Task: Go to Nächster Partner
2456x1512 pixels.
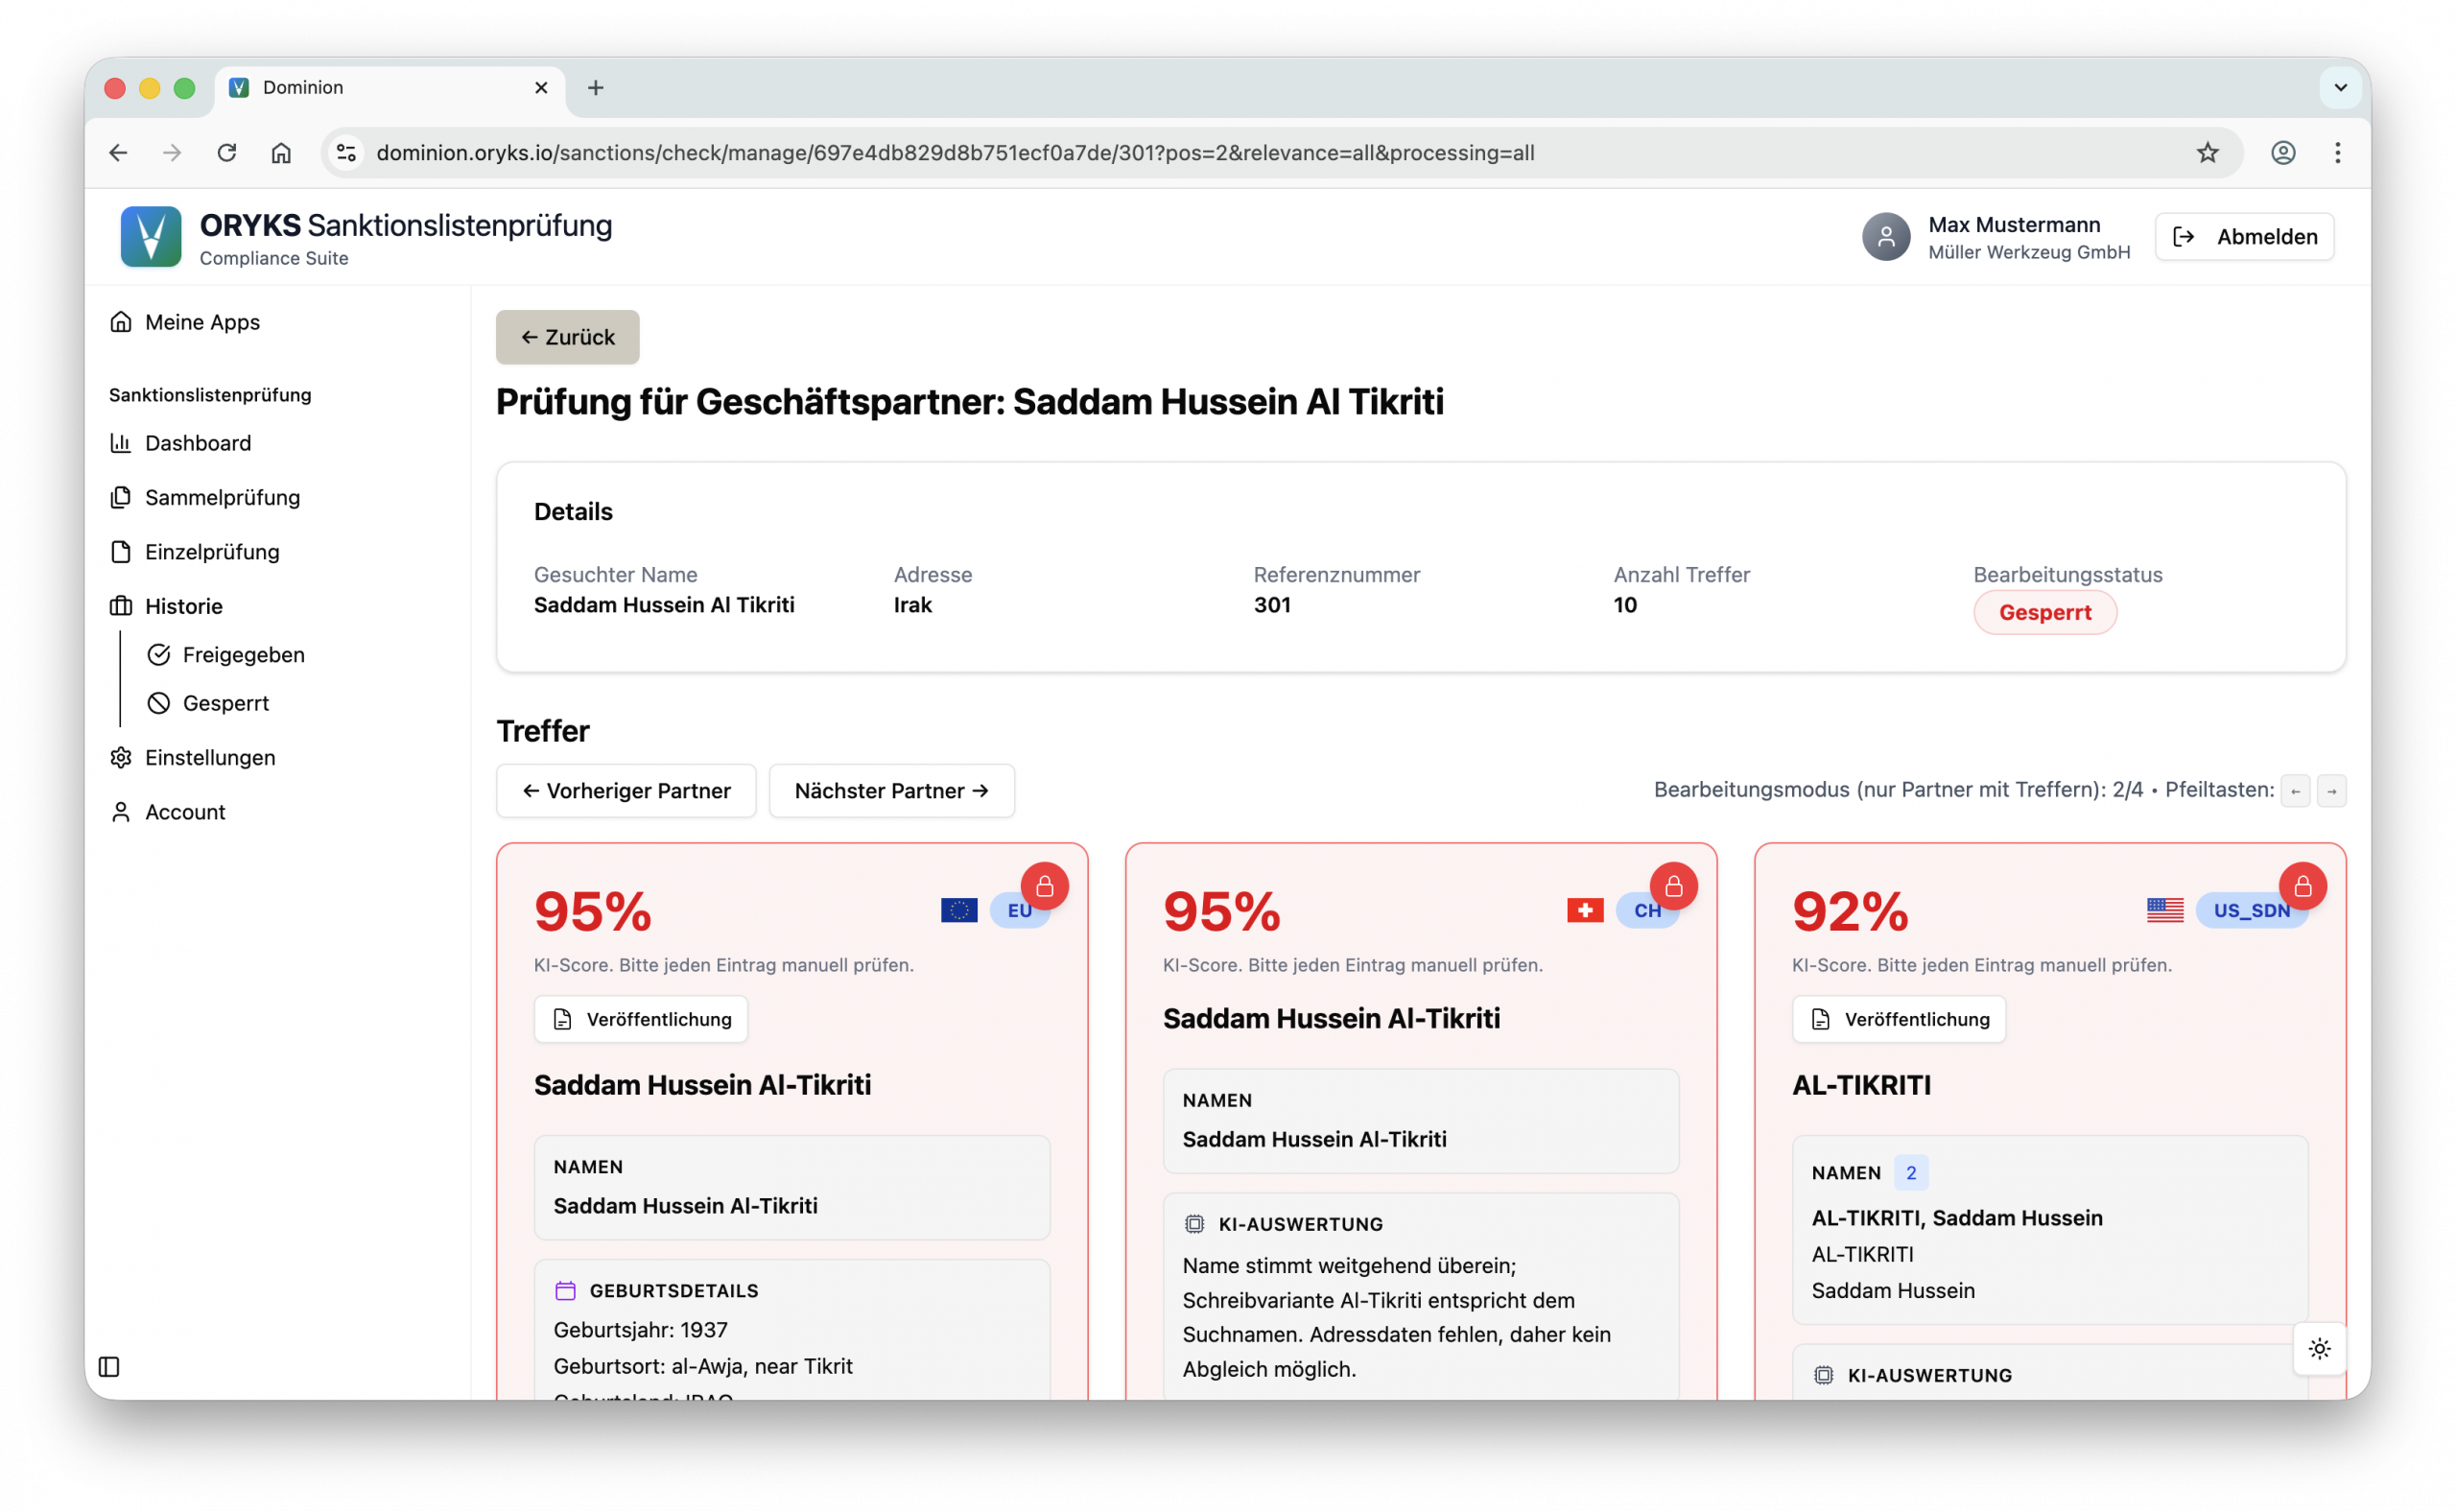Action: pyautogui.click(x=891, y=791)
